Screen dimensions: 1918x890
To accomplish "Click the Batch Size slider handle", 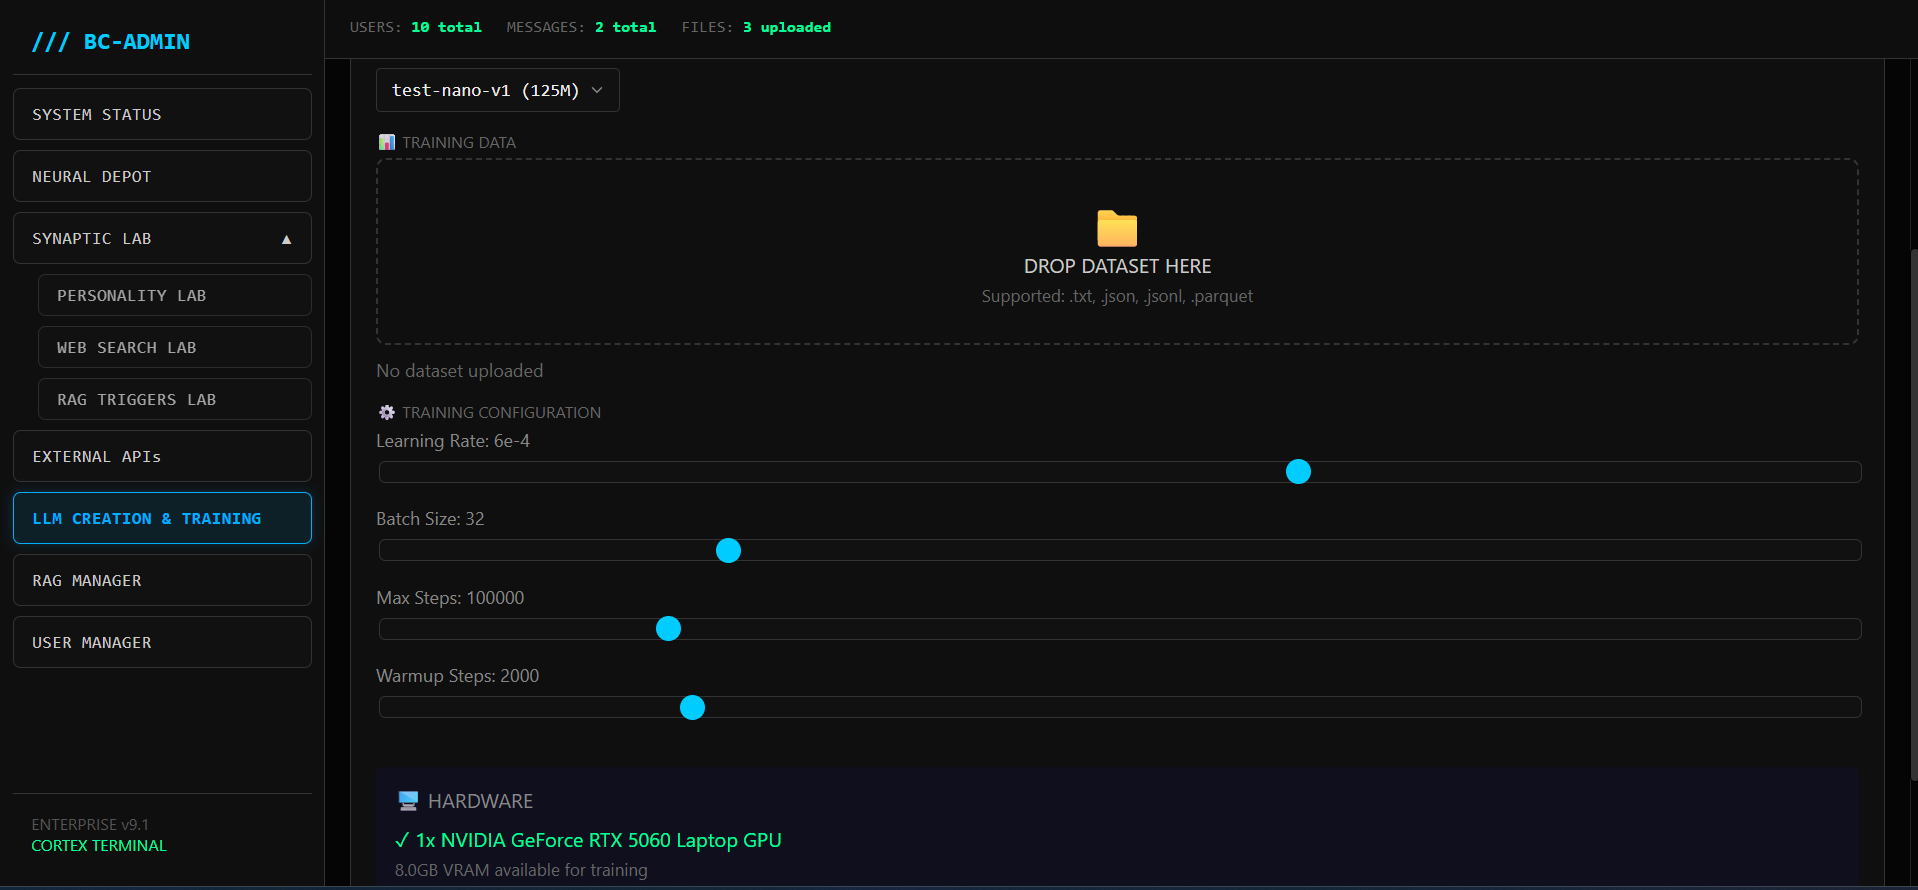I will pos(728,551).
